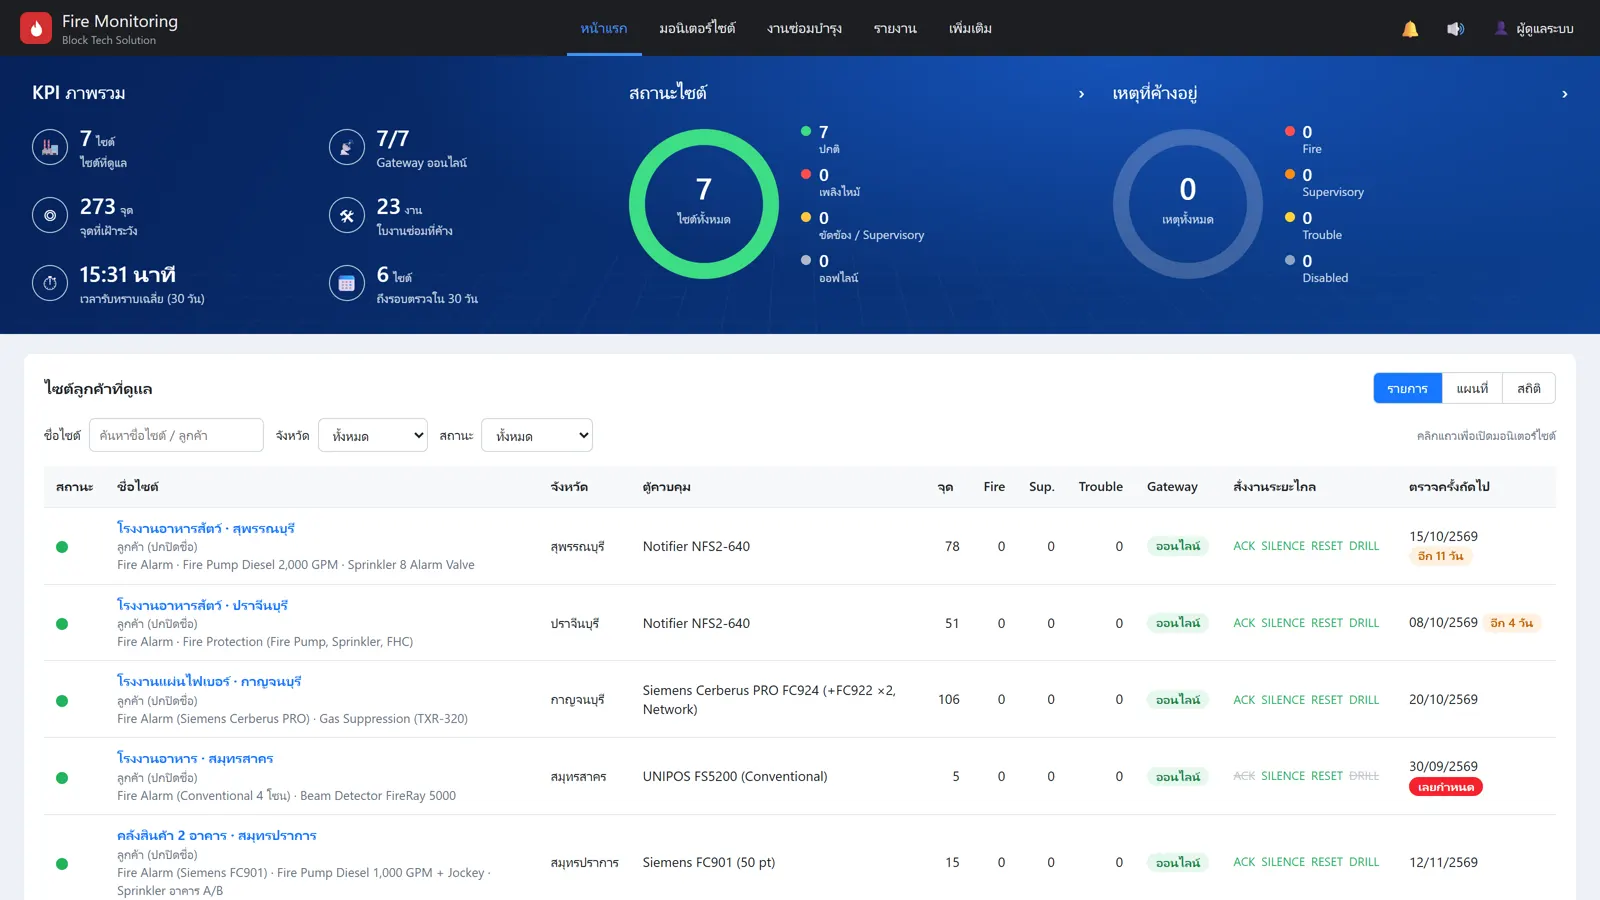Go to the หน้าแรก tab
This screenshot has height=900, width=1600.
604,28
